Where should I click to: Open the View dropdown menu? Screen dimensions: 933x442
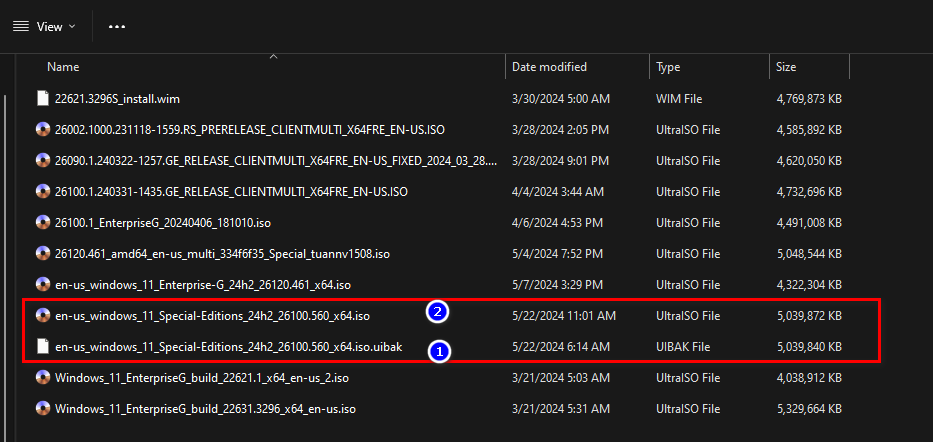(45, 27)
